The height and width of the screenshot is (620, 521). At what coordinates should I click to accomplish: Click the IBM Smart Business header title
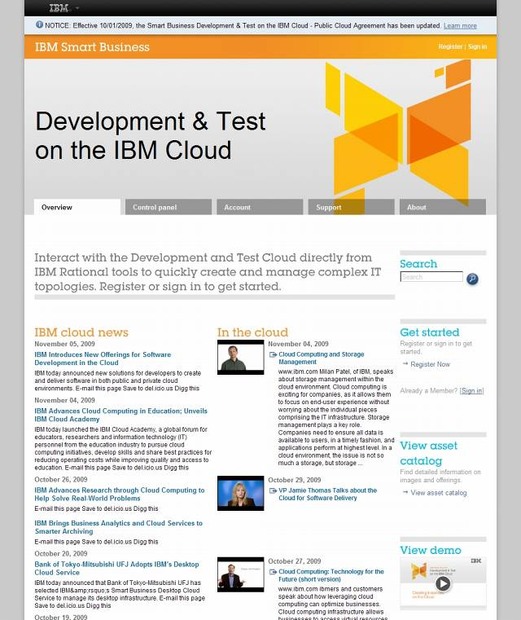[92, 47]
